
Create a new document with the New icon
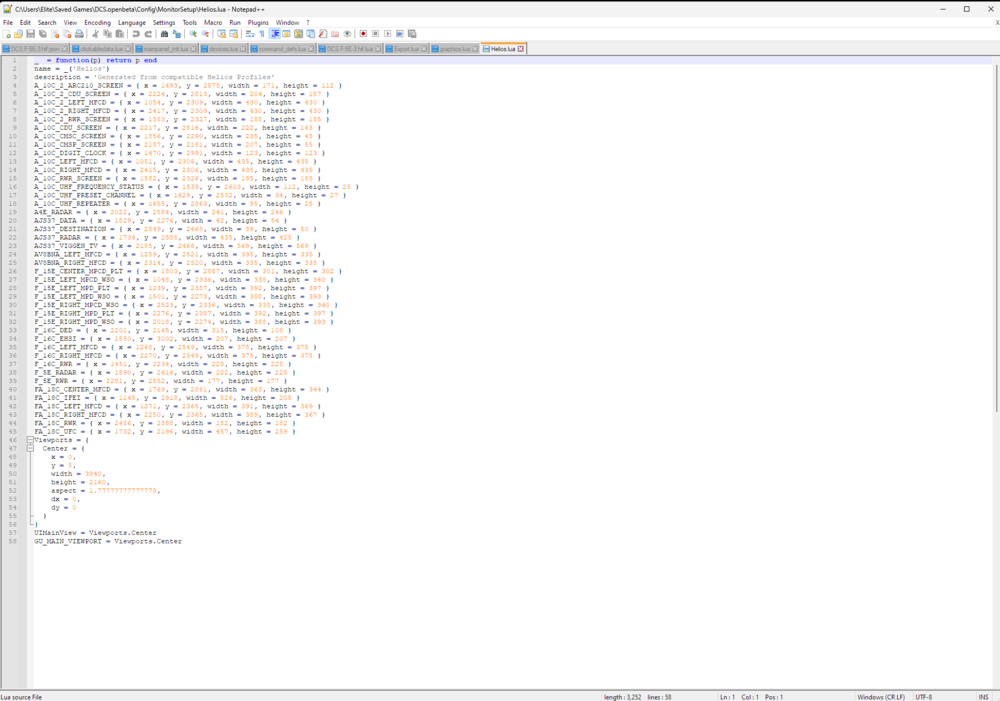6,34
